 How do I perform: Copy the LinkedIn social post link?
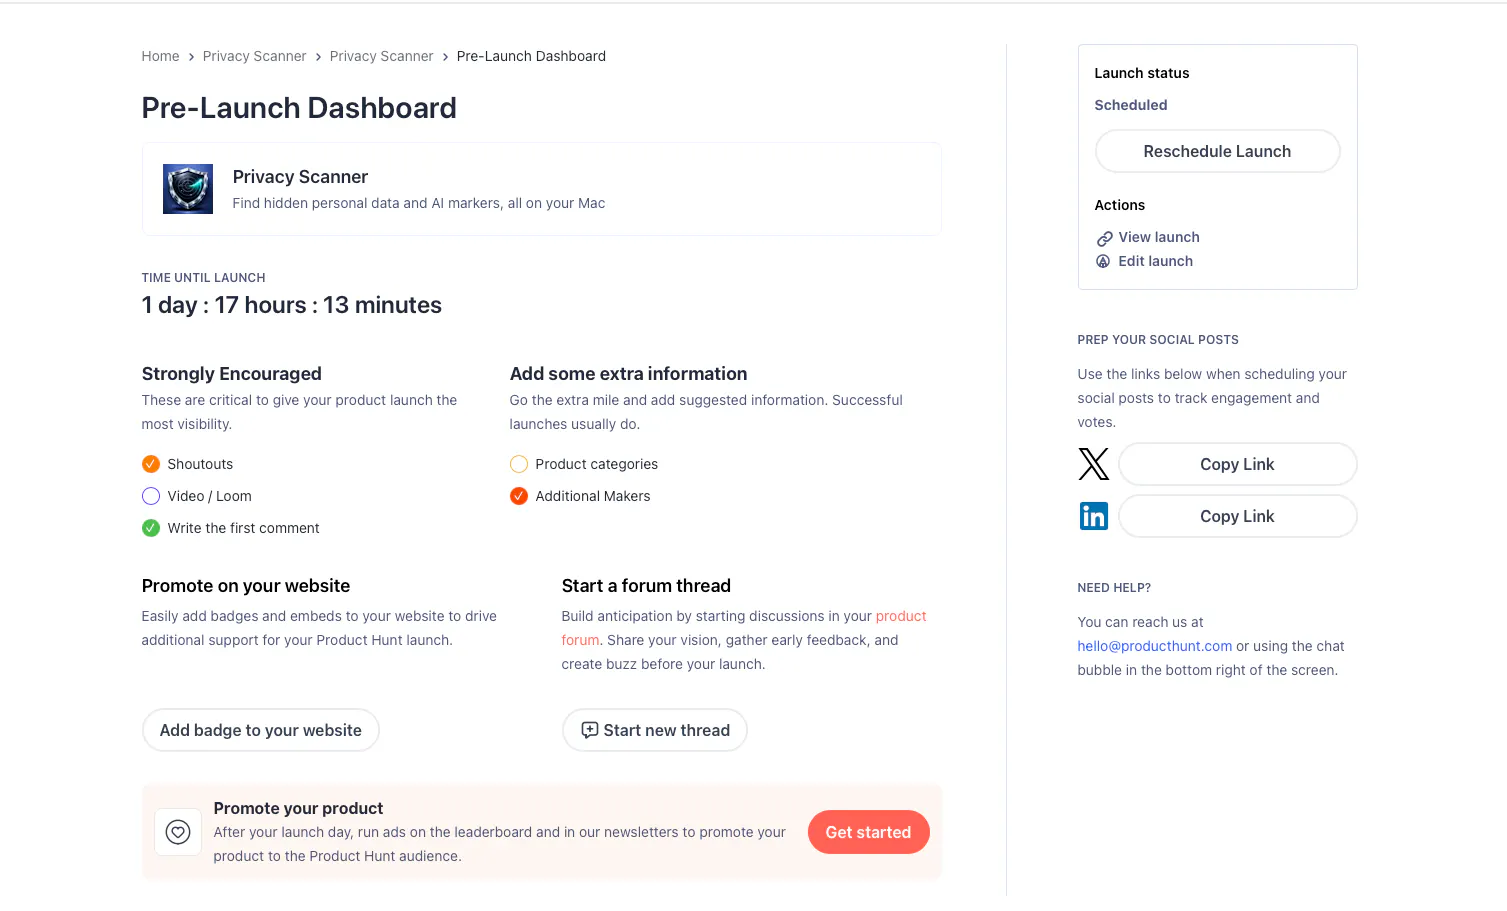pos(1237,516)
